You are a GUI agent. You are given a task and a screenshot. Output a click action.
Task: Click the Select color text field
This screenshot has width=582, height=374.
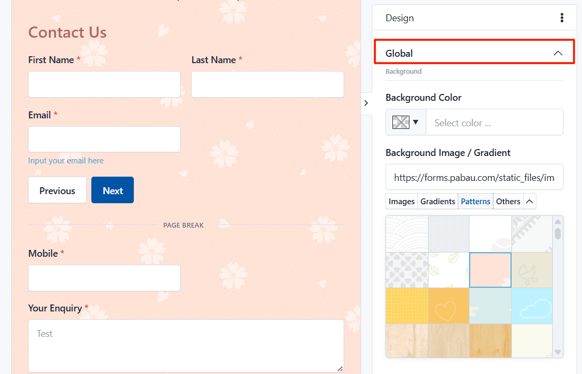(494, 122)
